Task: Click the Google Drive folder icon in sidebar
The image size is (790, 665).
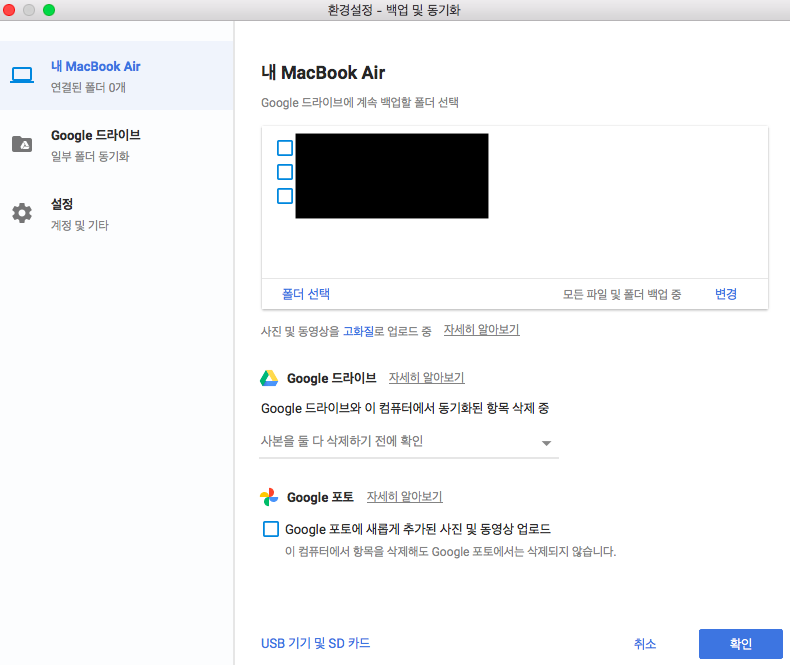Action: [22, 144]
